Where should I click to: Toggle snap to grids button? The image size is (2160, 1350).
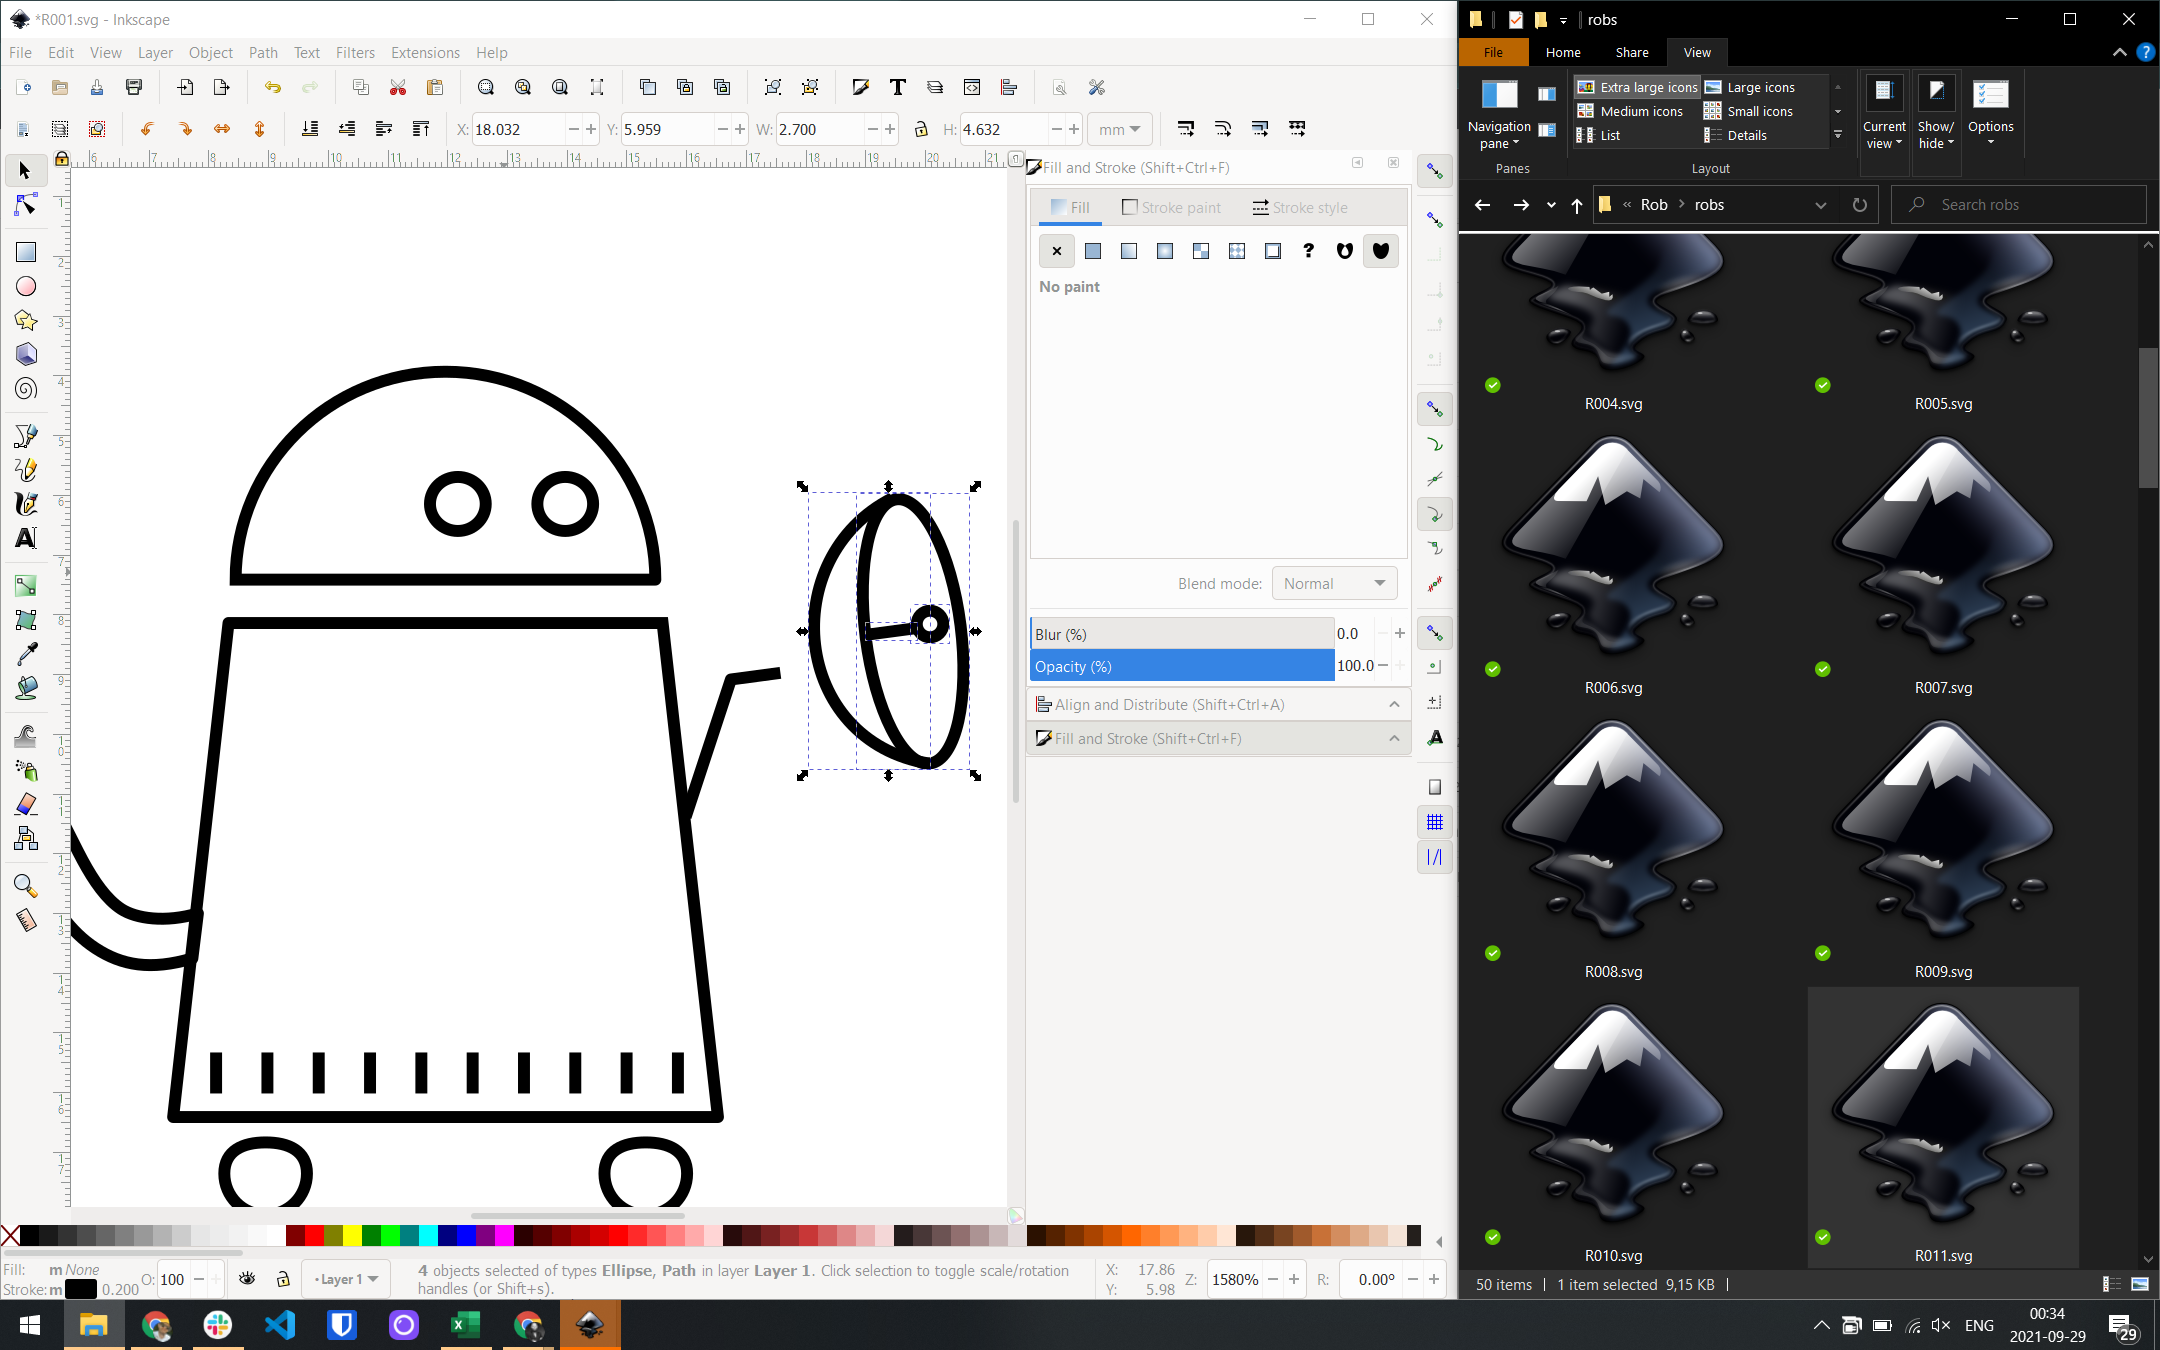coord(1435,822)
